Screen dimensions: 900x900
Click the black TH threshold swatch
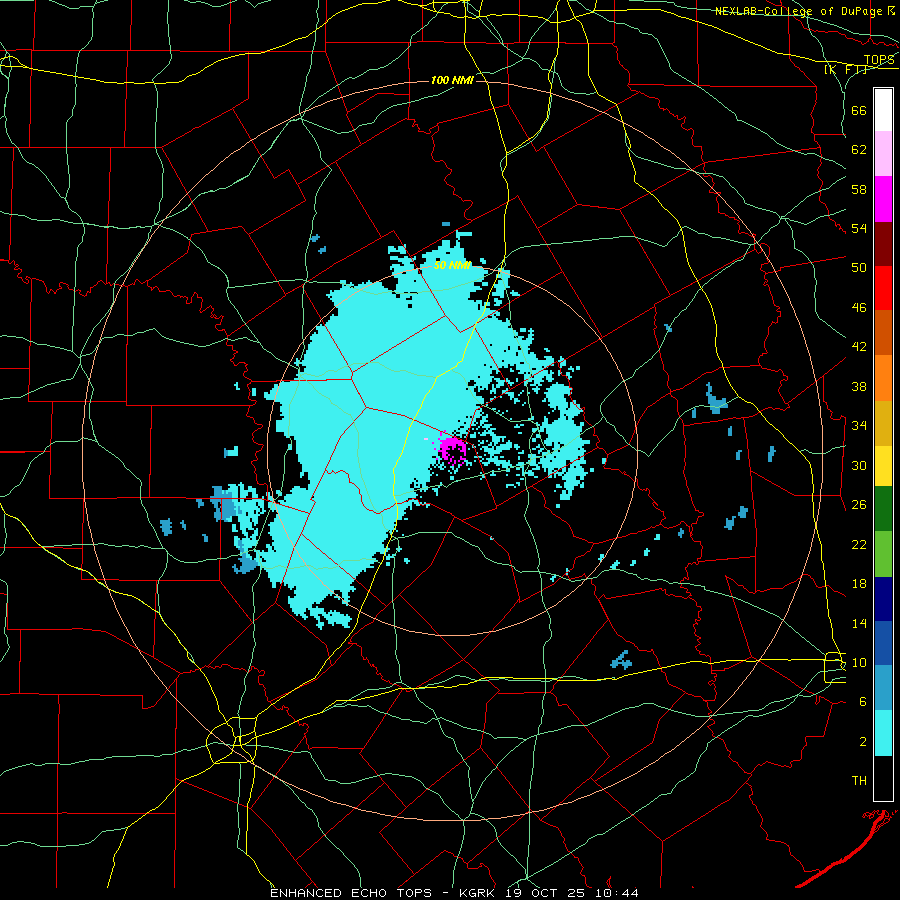(883, 778)
